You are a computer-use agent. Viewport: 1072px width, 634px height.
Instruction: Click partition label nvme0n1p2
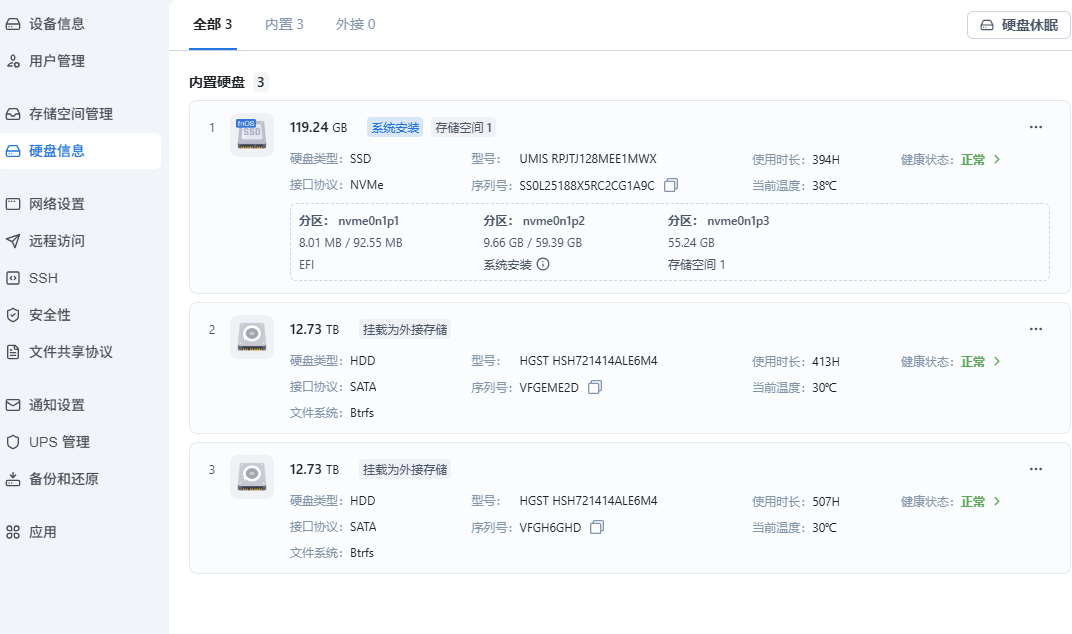(x=554, y=221)
